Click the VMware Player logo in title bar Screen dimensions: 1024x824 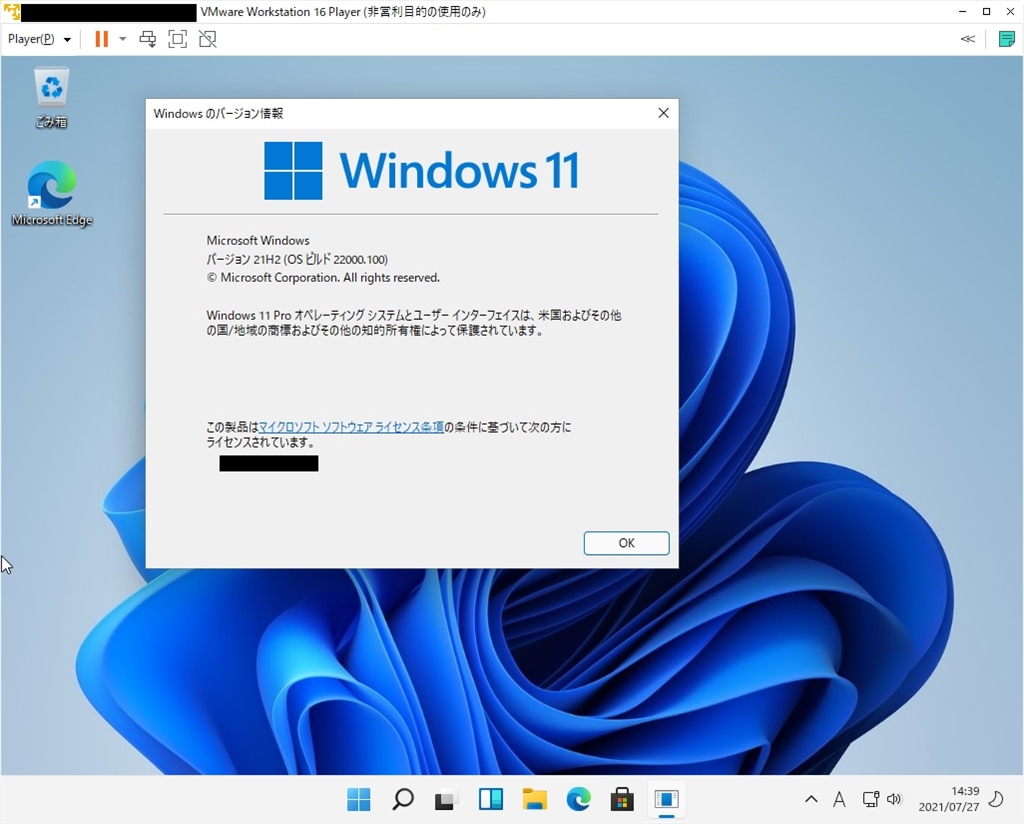pyautogui.click(x=11, y=12)
